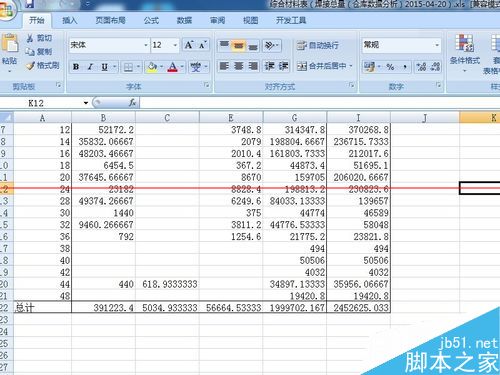This screenshot has width=500, height=375.
Task: Click the 复制 copy button
Action: [x=40, y=52]
